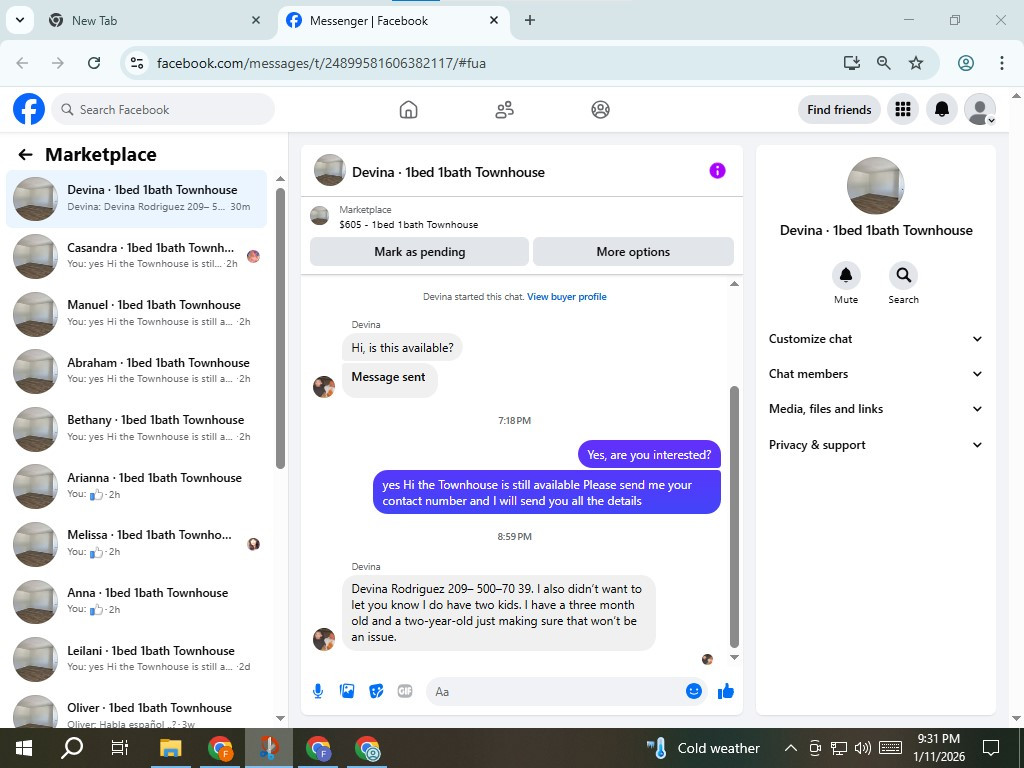Screen dimensions: 1024x768
Task: Reload the page with the browser refresh icon
Action: pos(94,63)
